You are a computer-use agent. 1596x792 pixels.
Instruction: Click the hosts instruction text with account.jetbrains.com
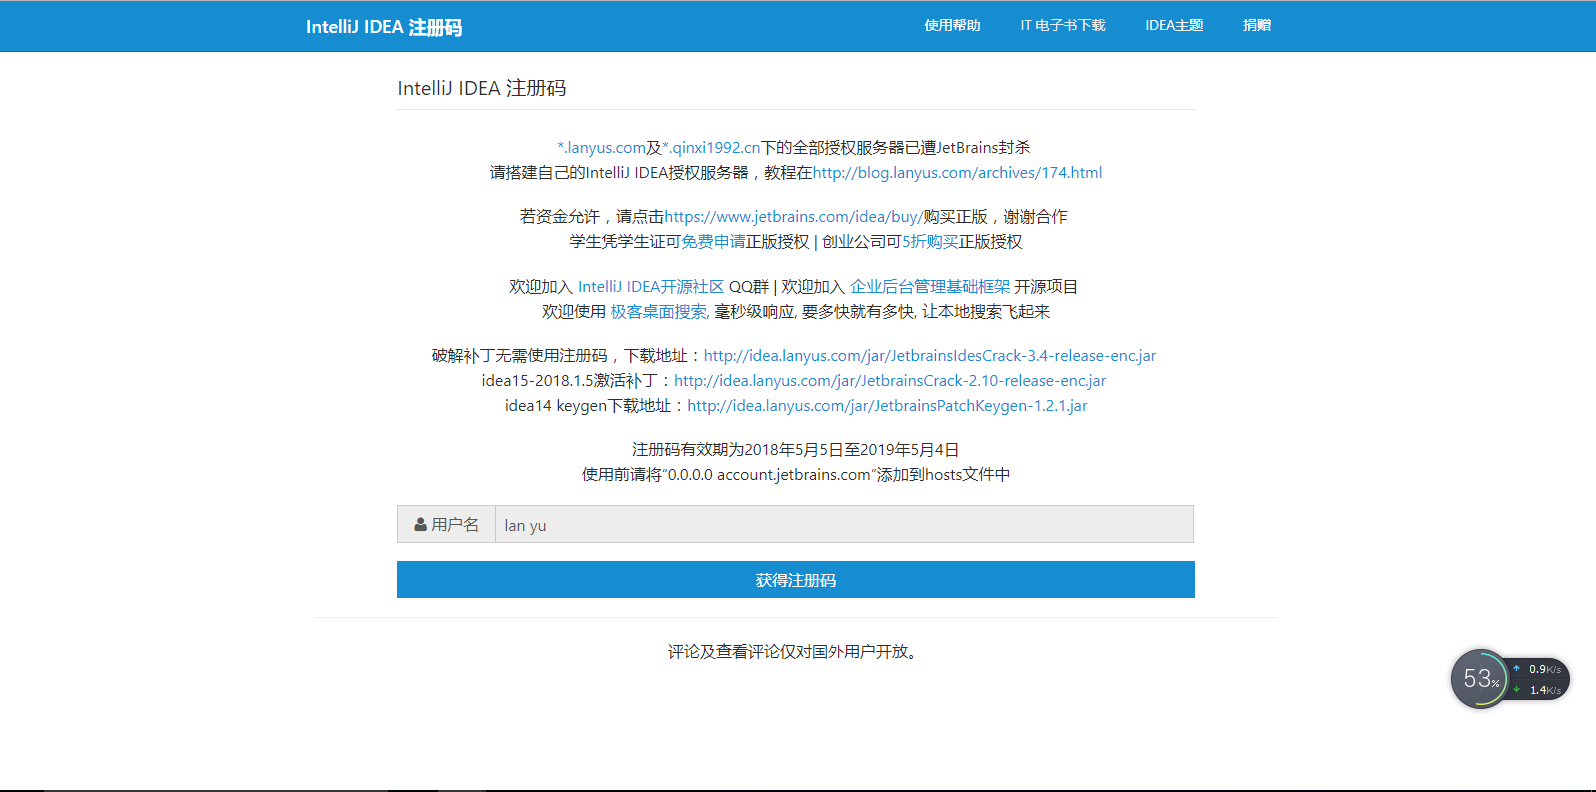(x=796, y=474)
